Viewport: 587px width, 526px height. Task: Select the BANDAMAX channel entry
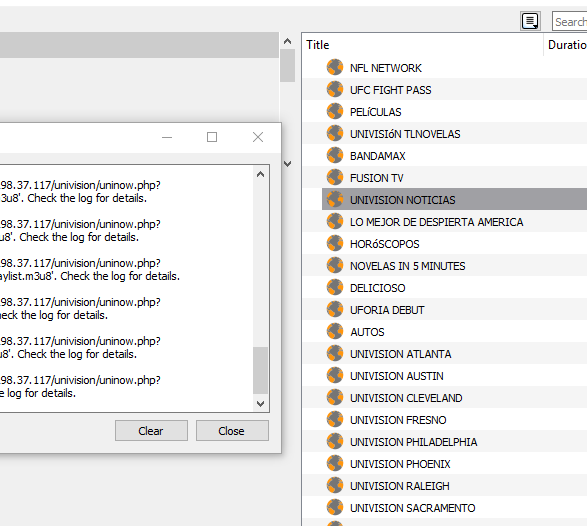click(377, 156)
